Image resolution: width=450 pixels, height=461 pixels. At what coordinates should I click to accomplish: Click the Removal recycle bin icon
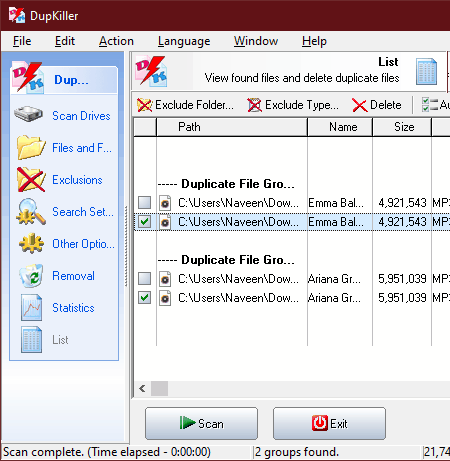click(x=31, y=275)
